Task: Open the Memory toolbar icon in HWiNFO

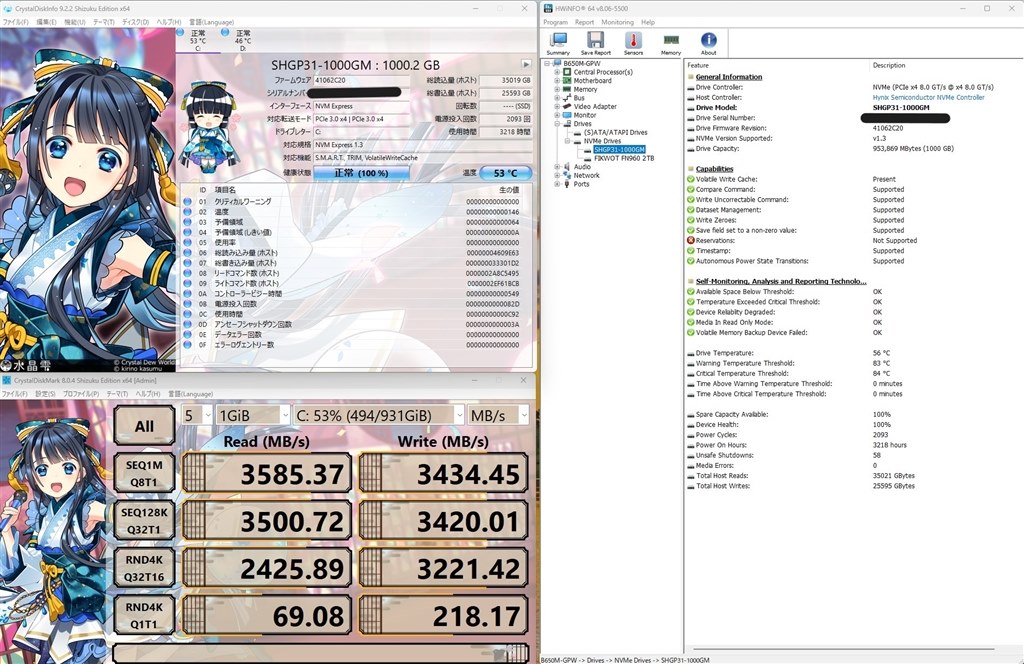Action: click(x=671, y=44)
